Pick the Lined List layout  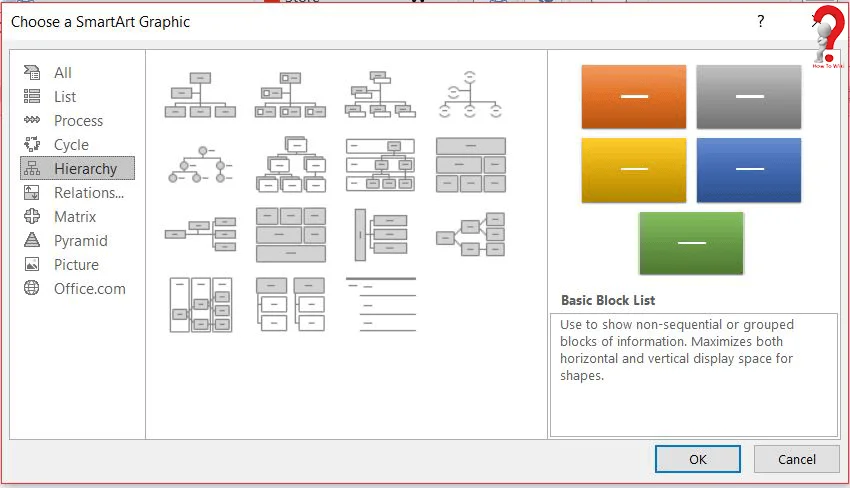click(381, 304)
